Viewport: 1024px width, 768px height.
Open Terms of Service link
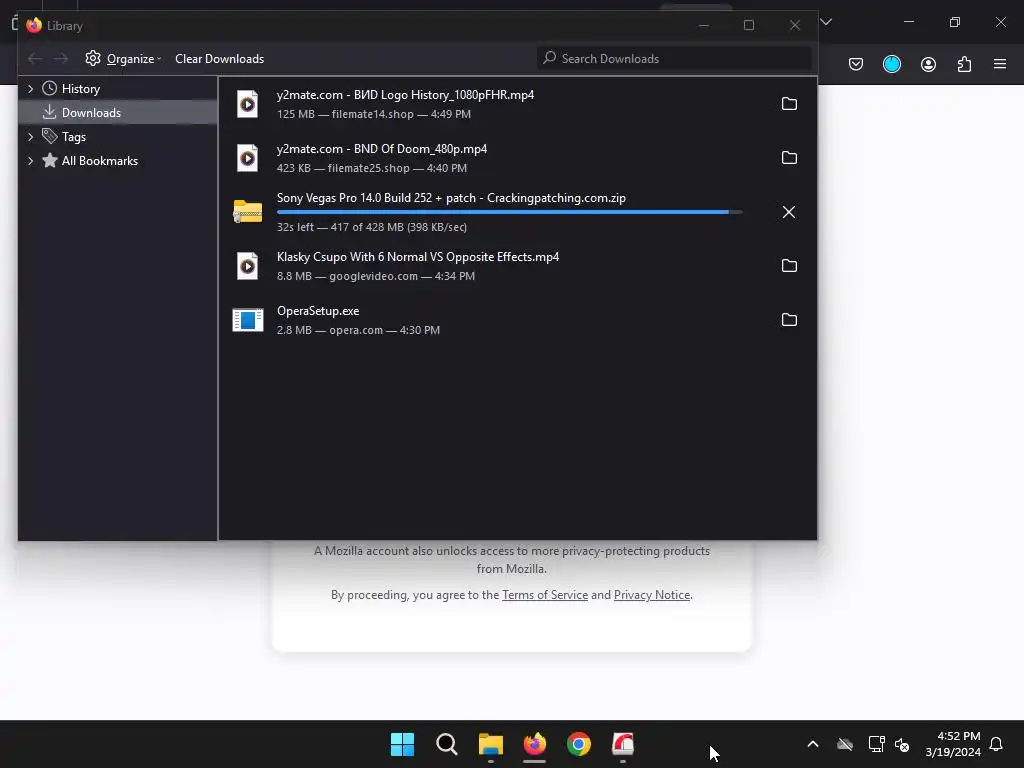click(545, 595)
